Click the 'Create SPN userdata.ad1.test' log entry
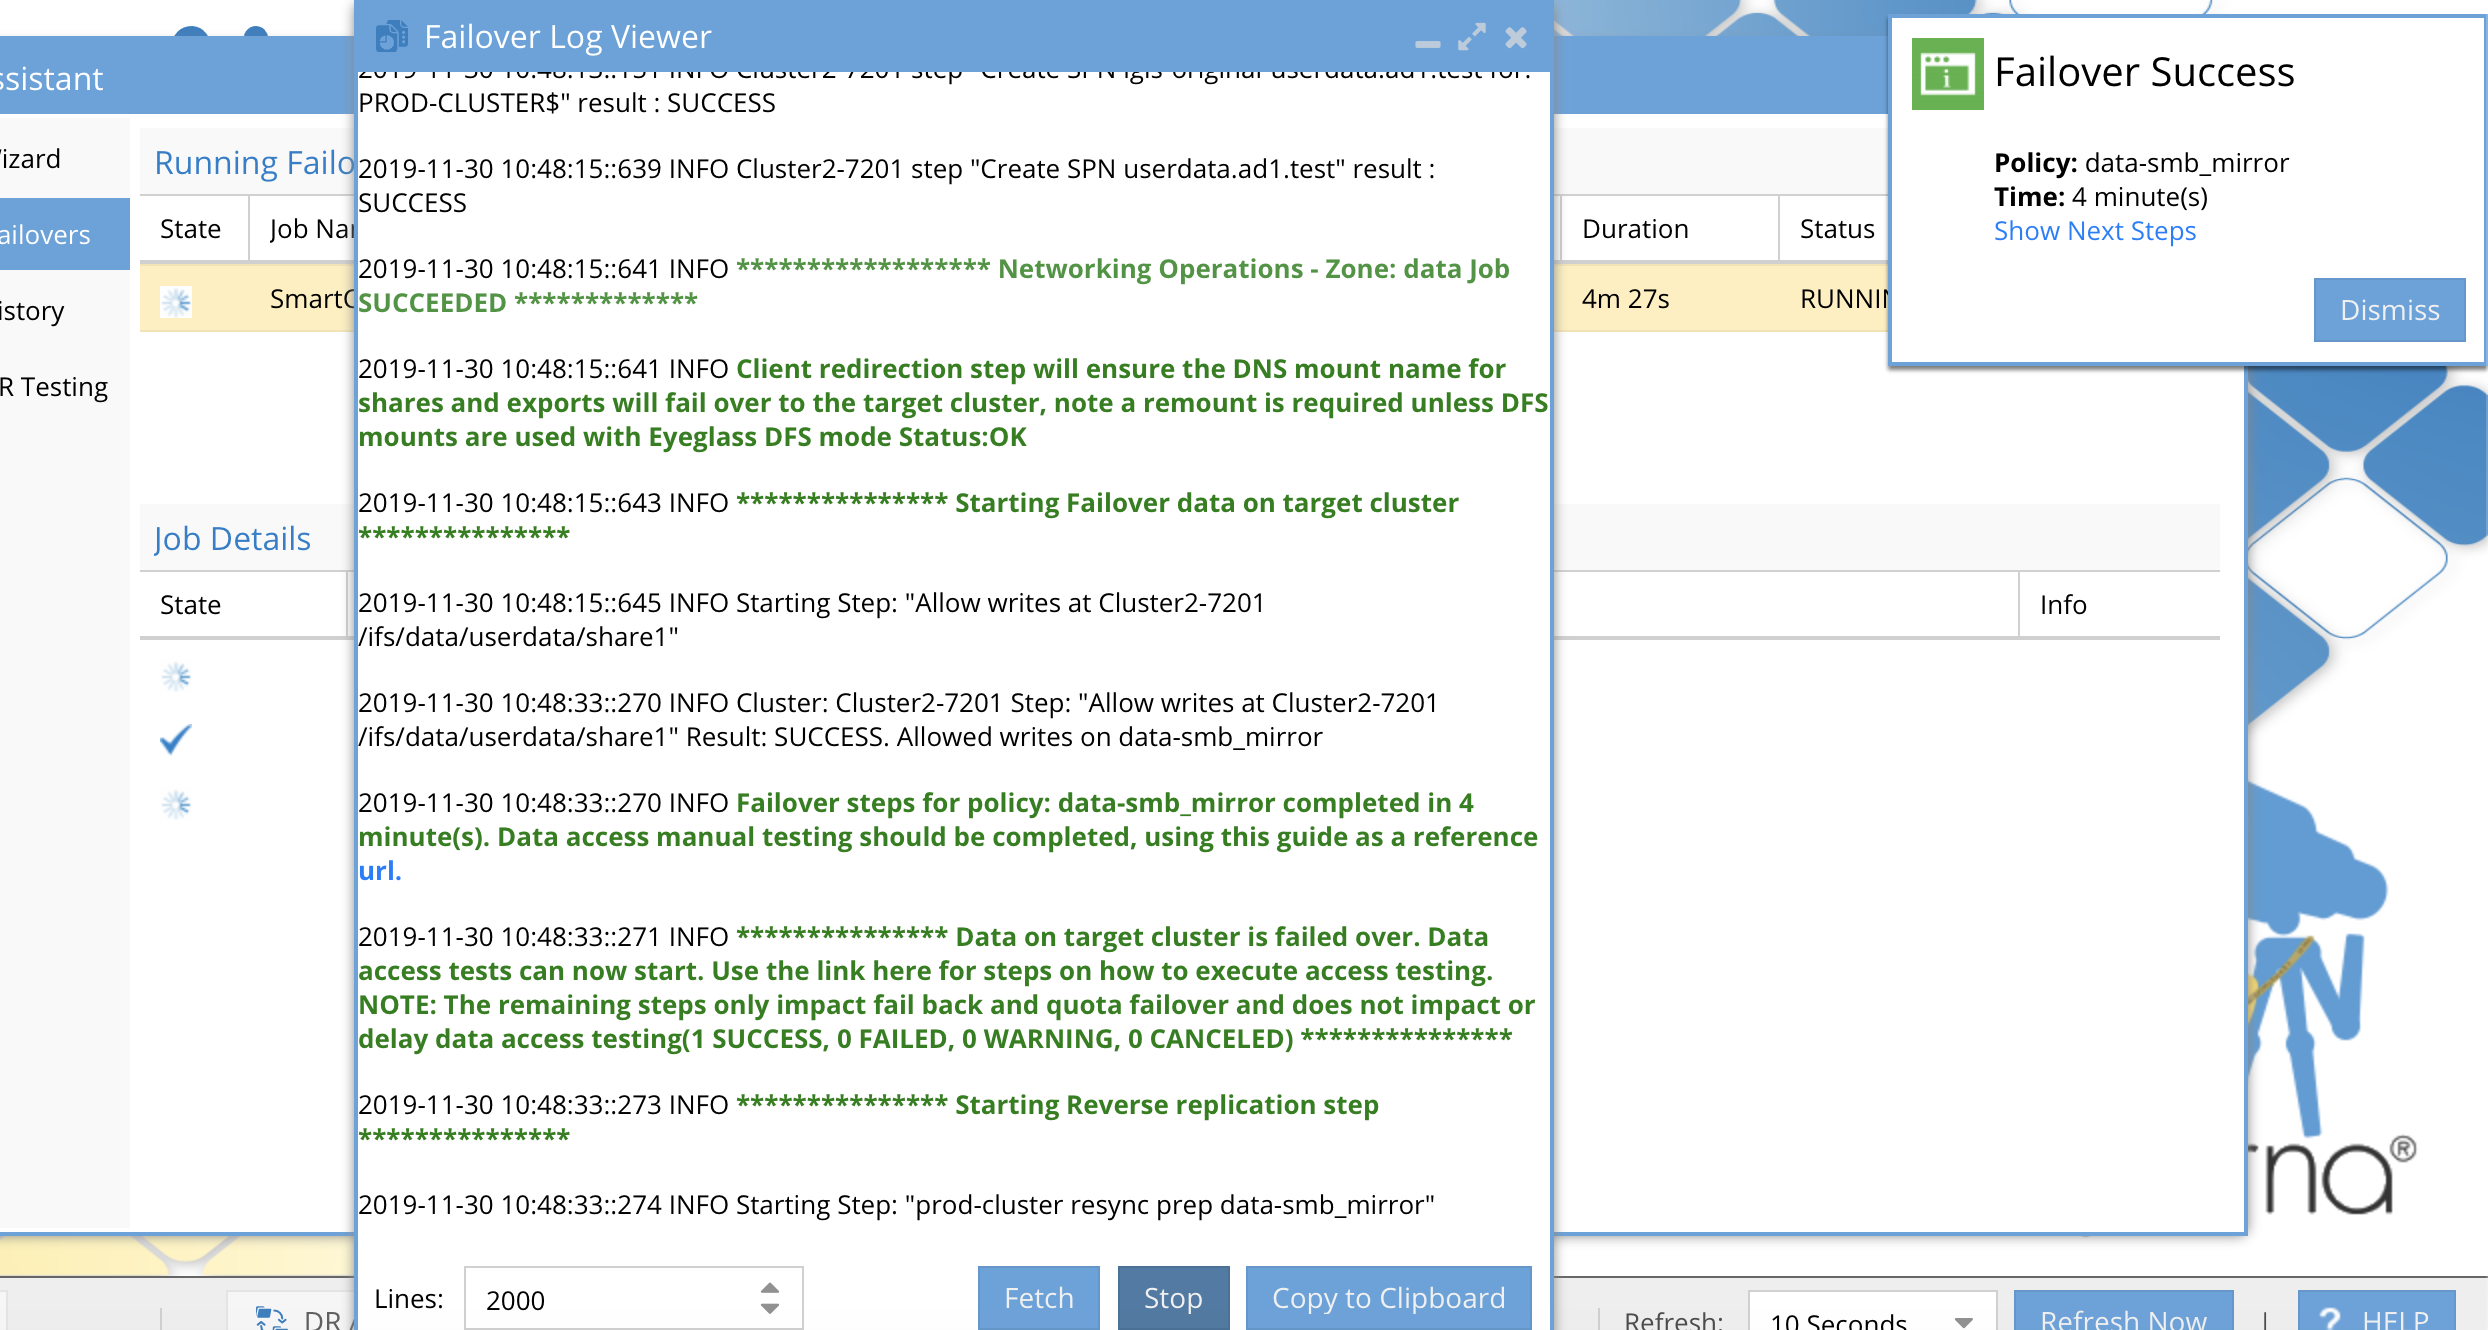The width and height of the screenshot is (2488, 1330). [896, 185]
